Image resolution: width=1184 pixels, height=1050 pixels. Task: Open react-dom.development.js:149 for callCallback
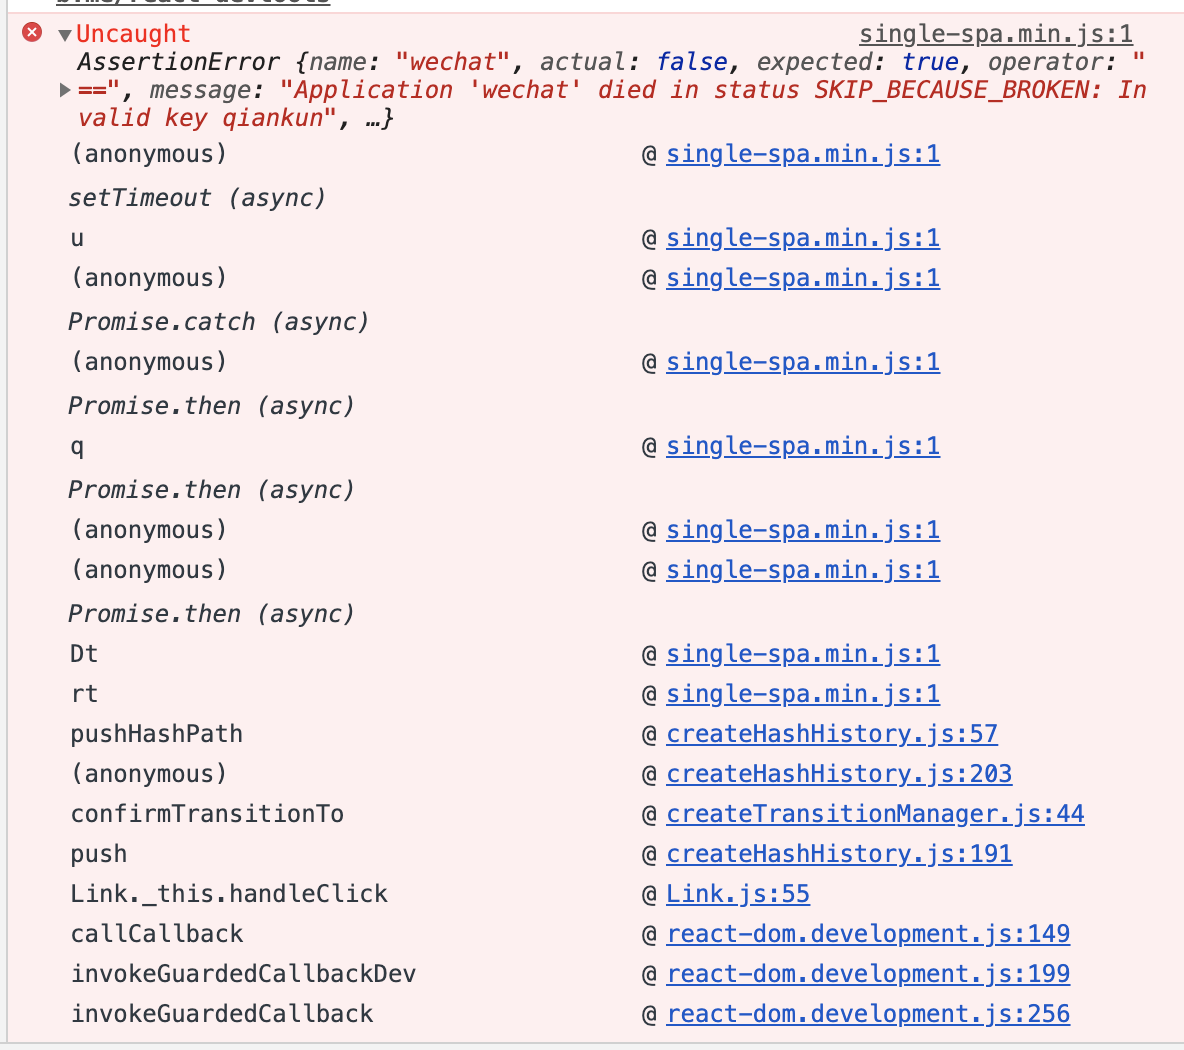(868, 933)
